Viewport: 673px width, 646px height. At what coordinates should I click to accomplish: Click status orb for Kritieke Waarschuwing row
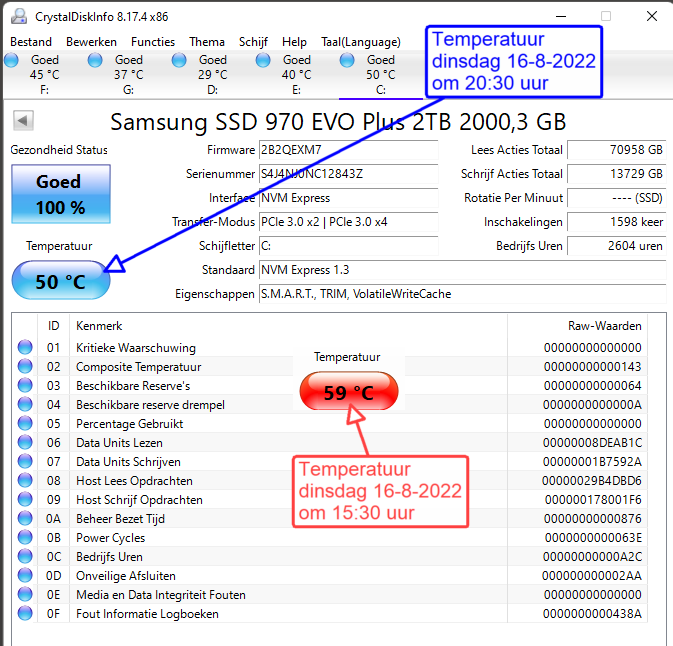(25, 347)
